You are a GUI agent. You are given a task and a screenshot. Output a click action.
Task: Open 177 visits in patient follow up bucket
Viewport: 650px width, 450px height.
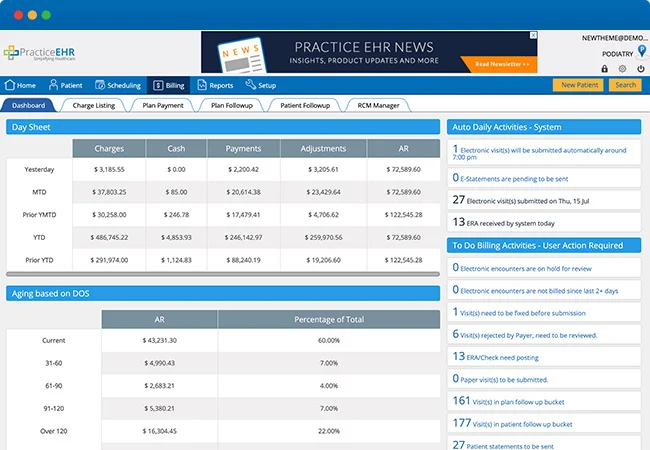[544, 423]
